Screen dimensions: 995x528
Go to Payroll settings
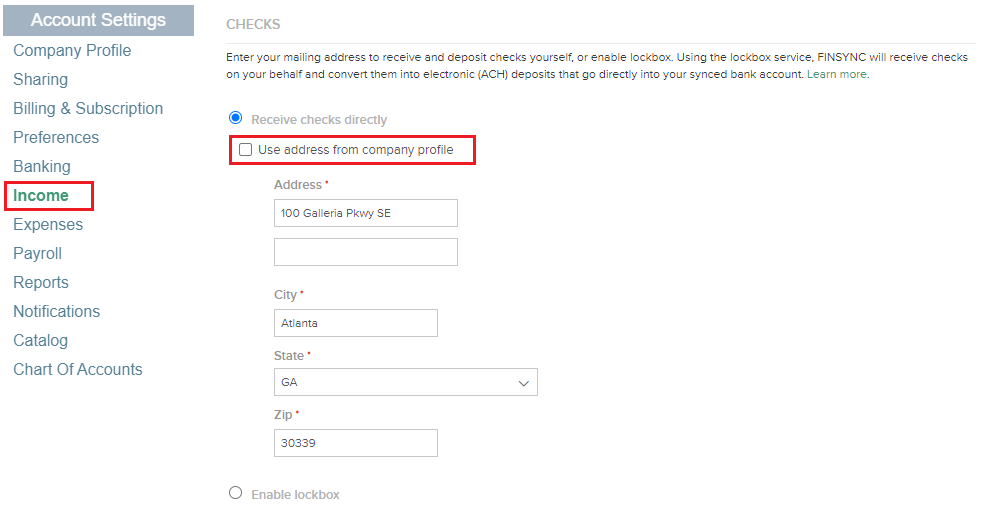click(37, 253)
